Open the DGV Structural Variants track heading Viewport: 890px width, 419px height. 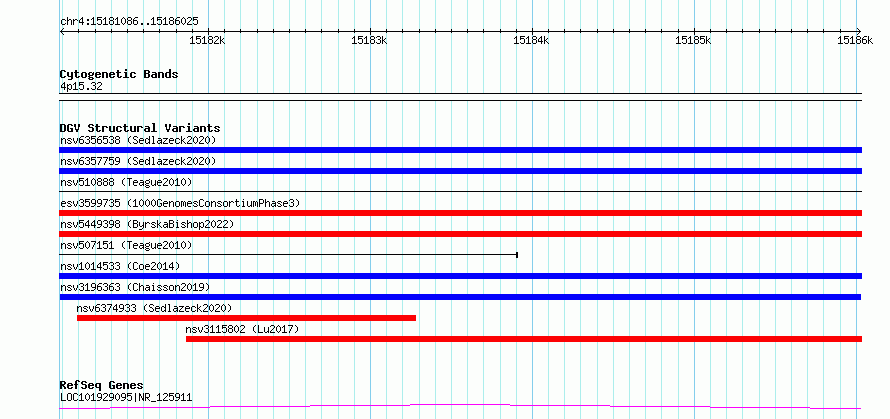click(x=140, y=128)
